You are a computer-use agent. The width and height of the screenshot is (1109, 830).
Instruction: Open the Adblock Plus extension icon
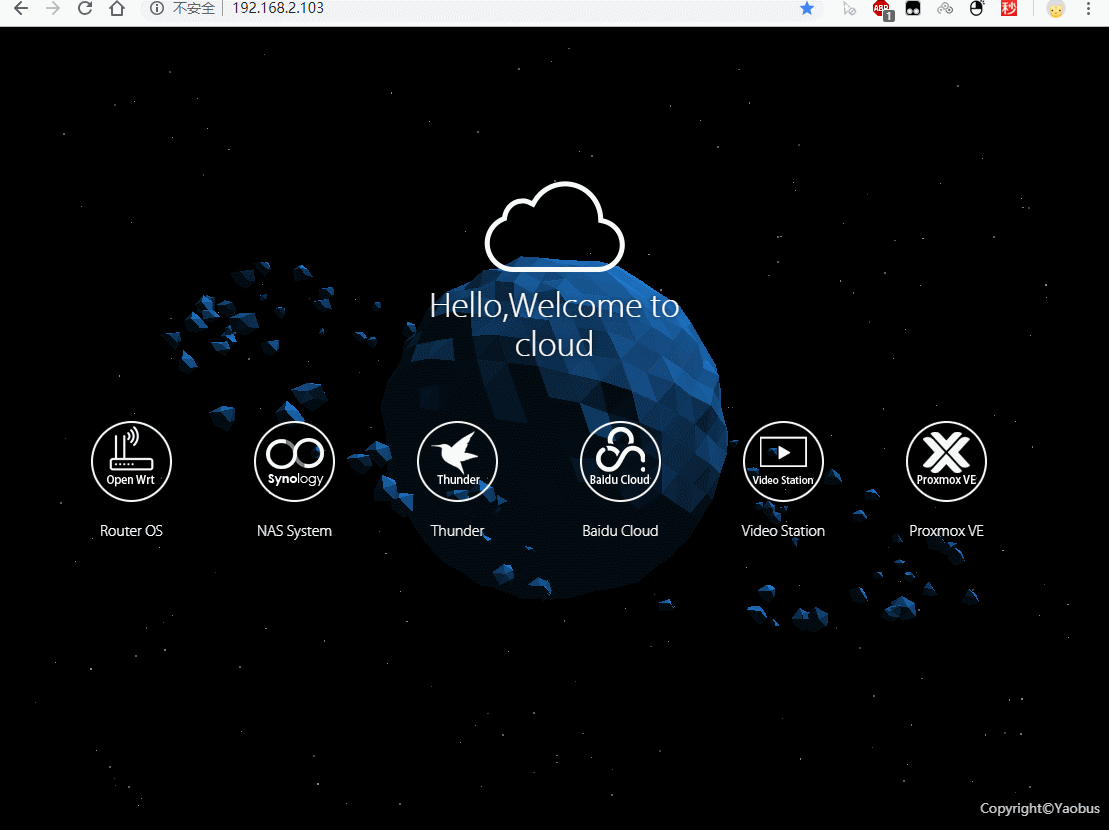tap(881, 9)
